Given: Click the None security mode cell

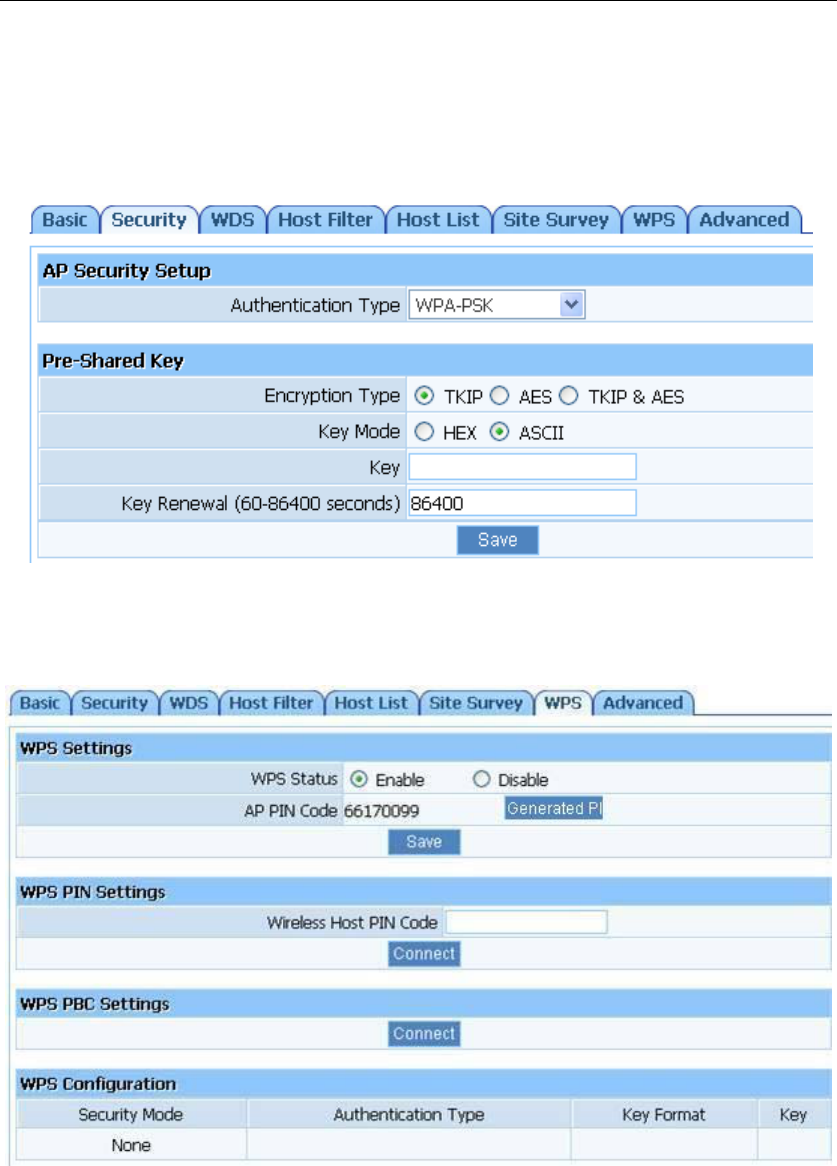Looking at the screenshot, I should 131,1145.
